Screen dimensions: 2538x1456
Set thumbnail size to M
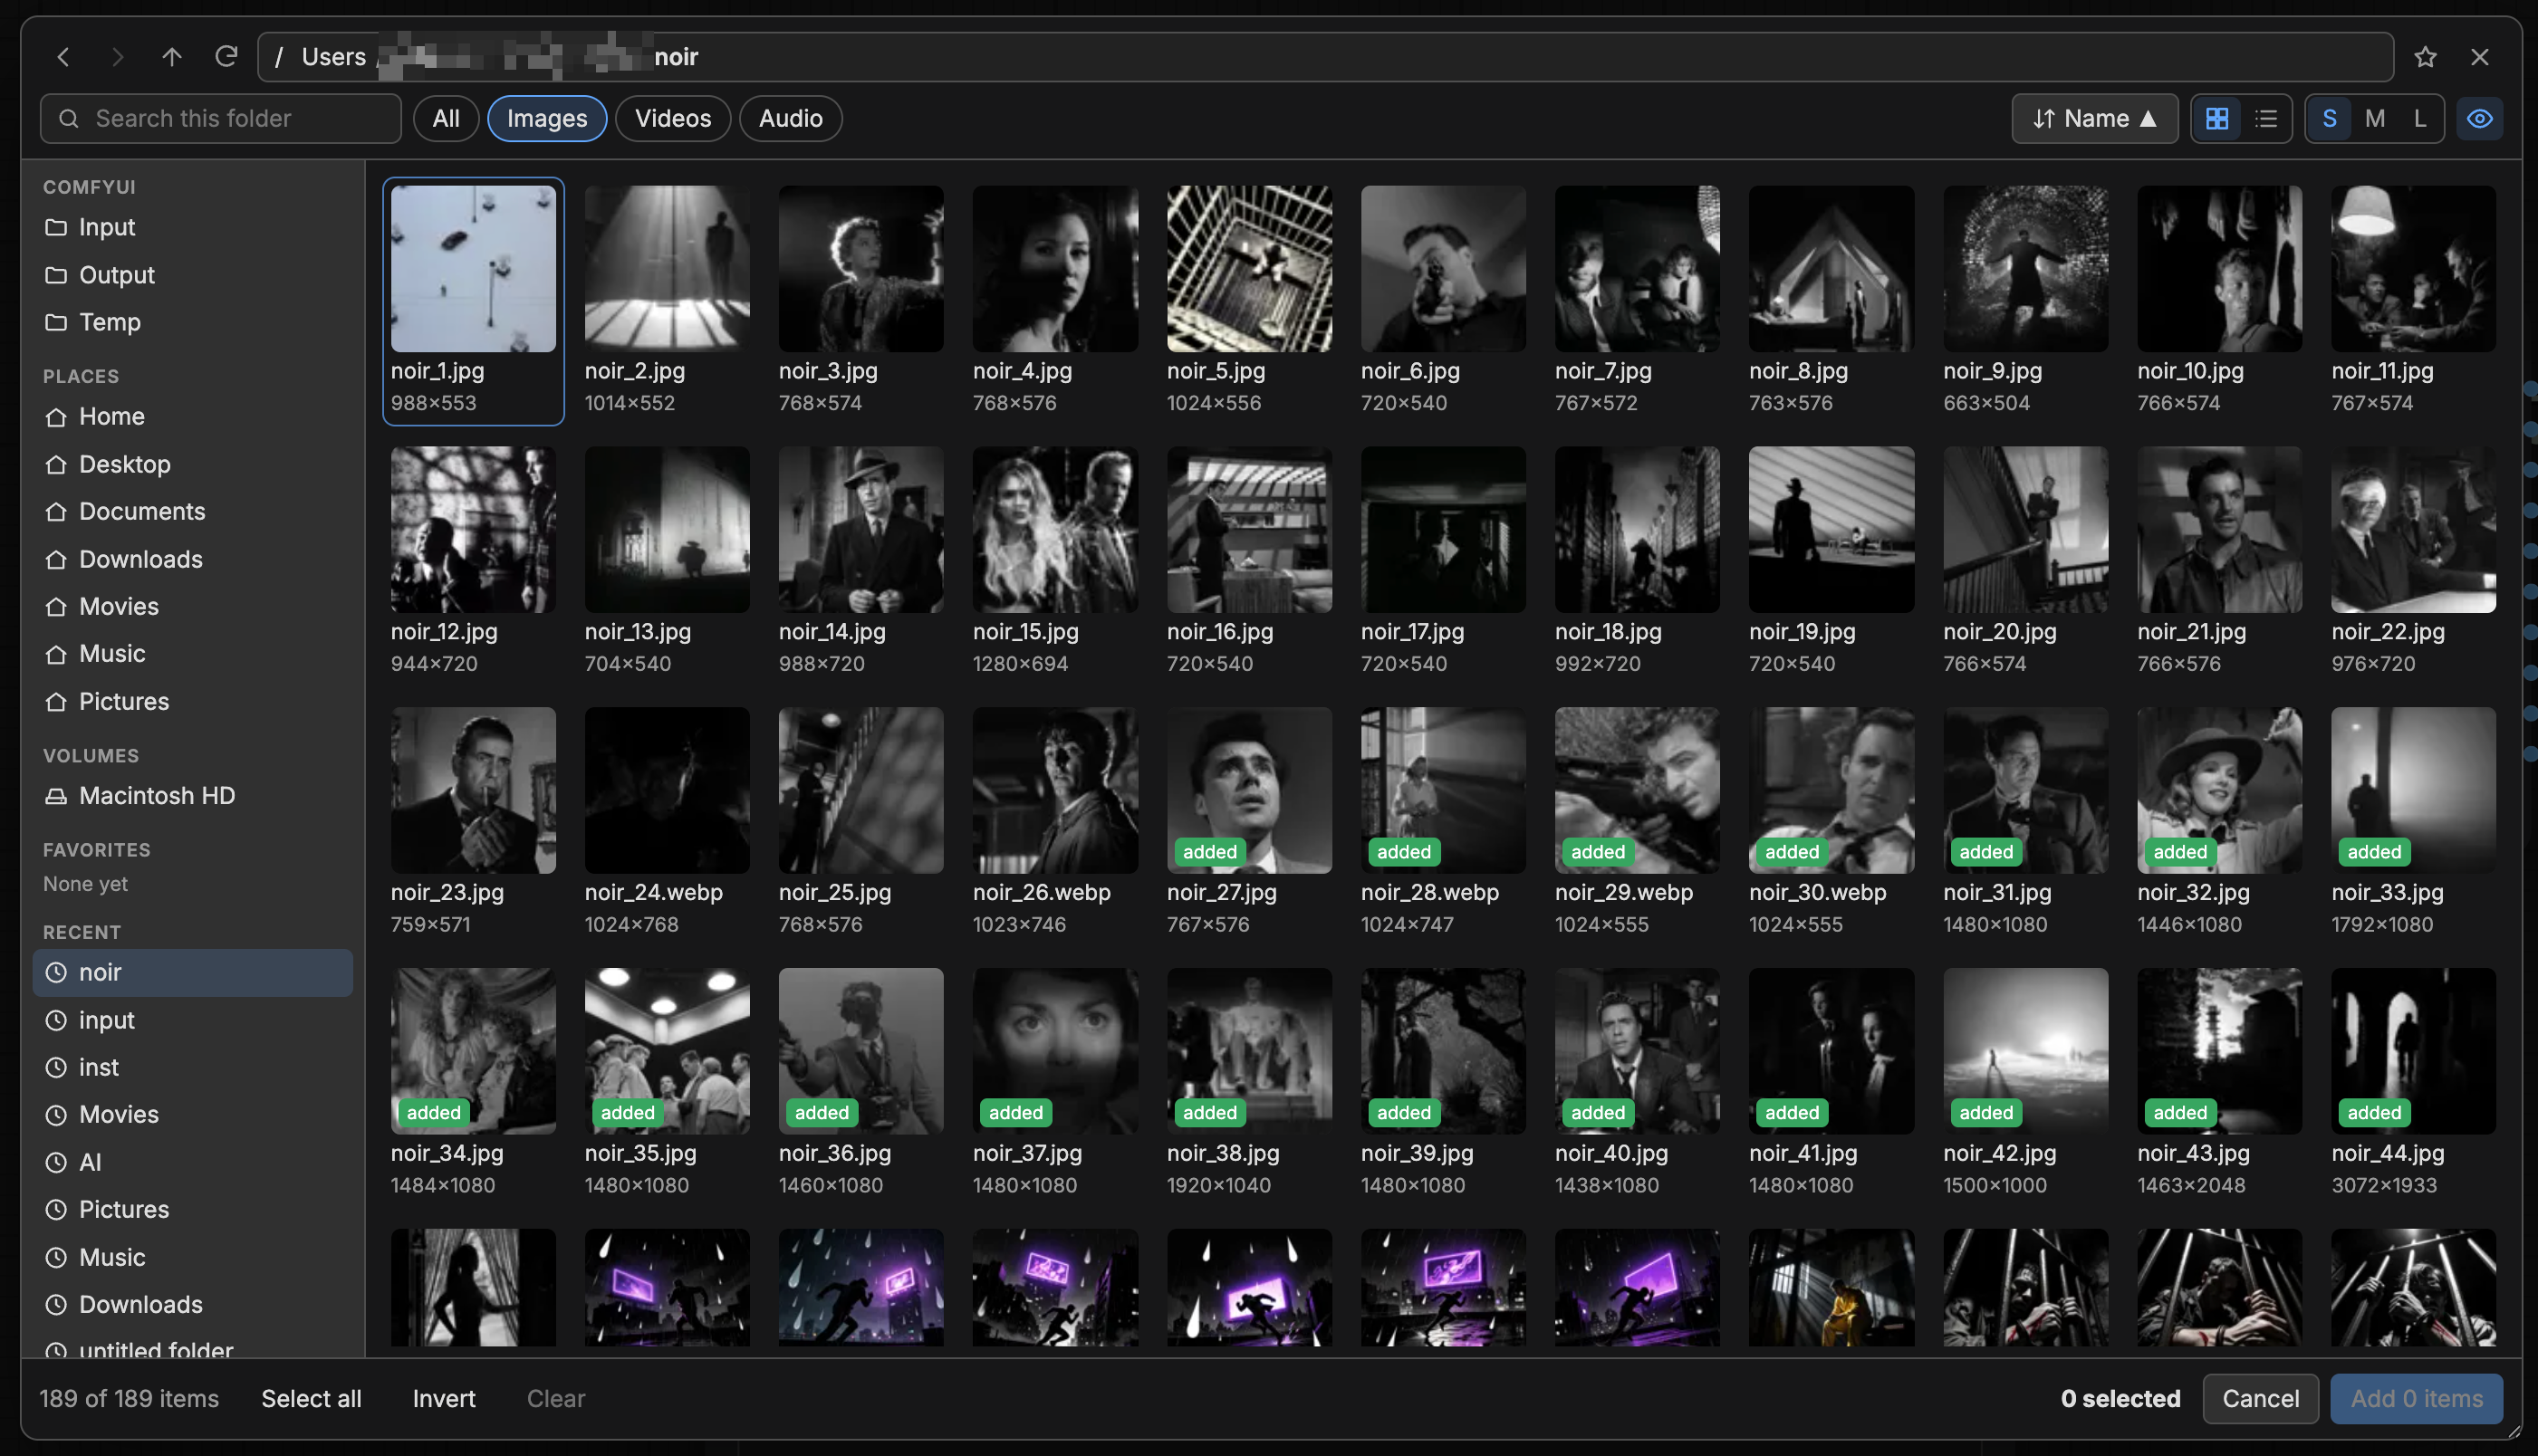click(2375, 119)
